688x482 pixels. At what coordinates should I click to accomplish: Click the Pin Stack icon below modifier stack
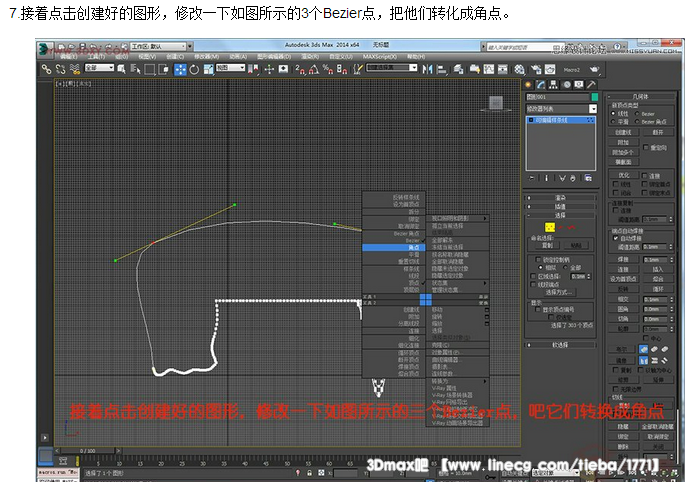tap(532, 178)
